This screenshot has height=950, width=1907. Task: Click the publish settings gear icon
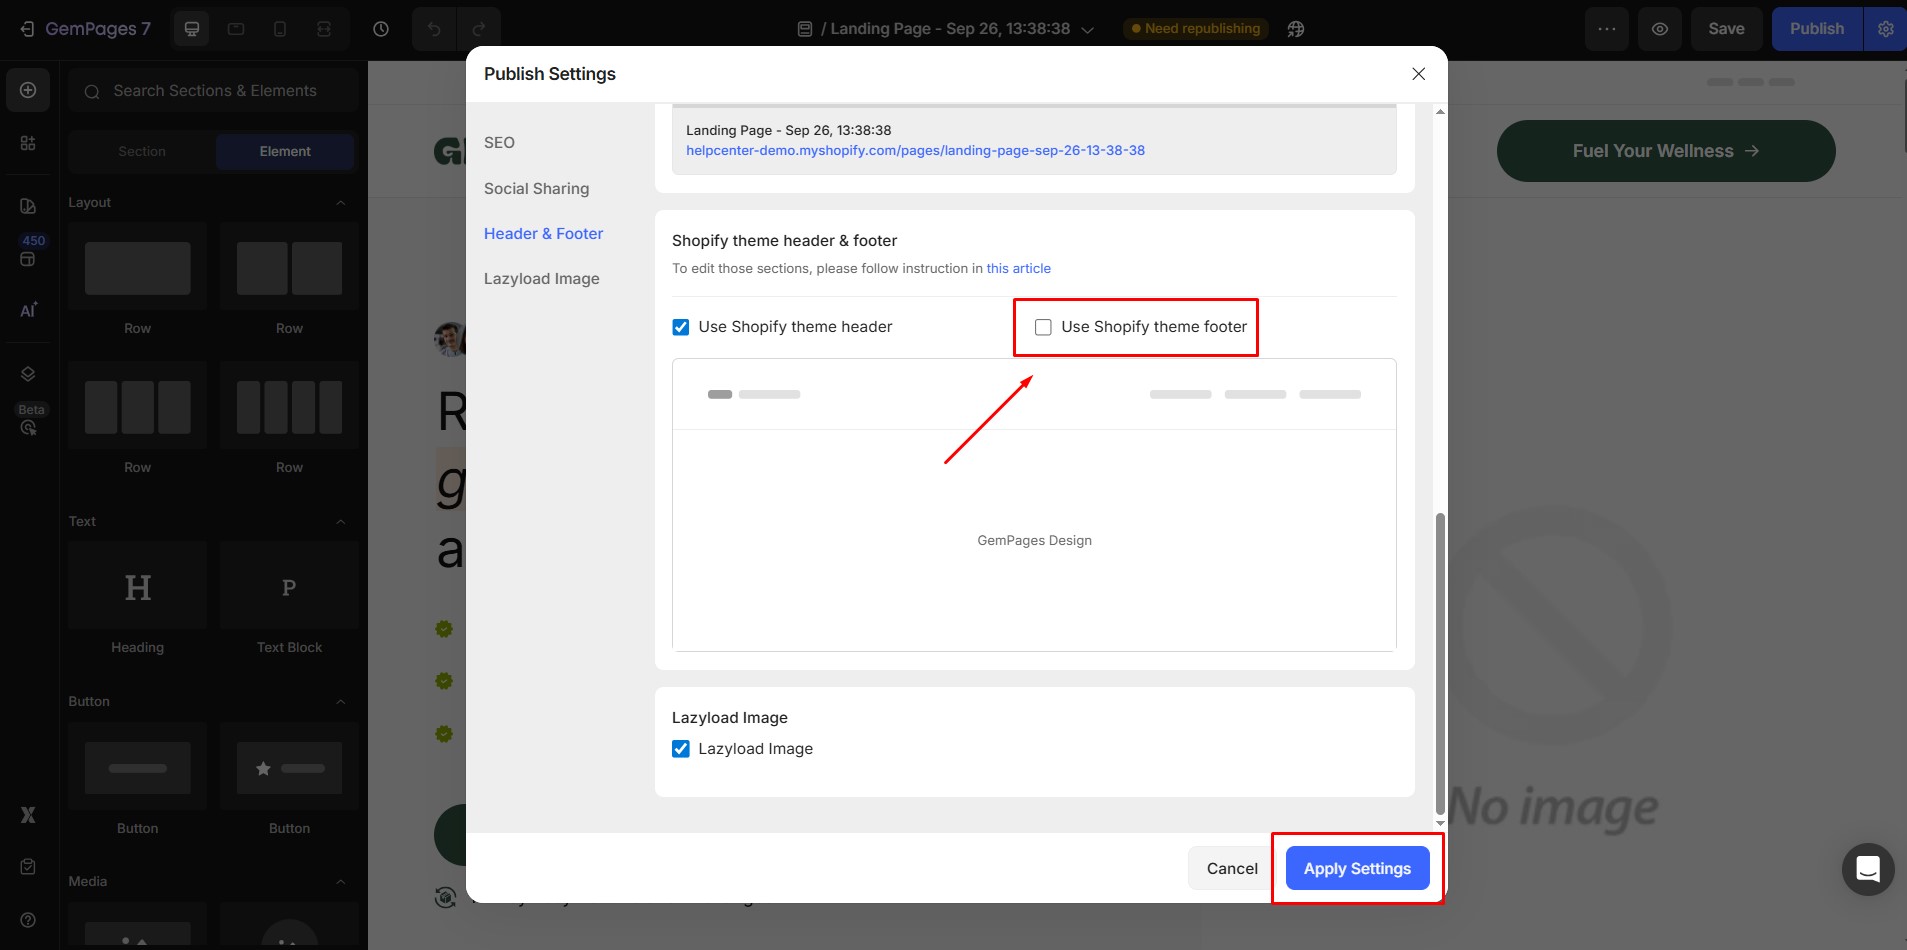pos(1885,29)
